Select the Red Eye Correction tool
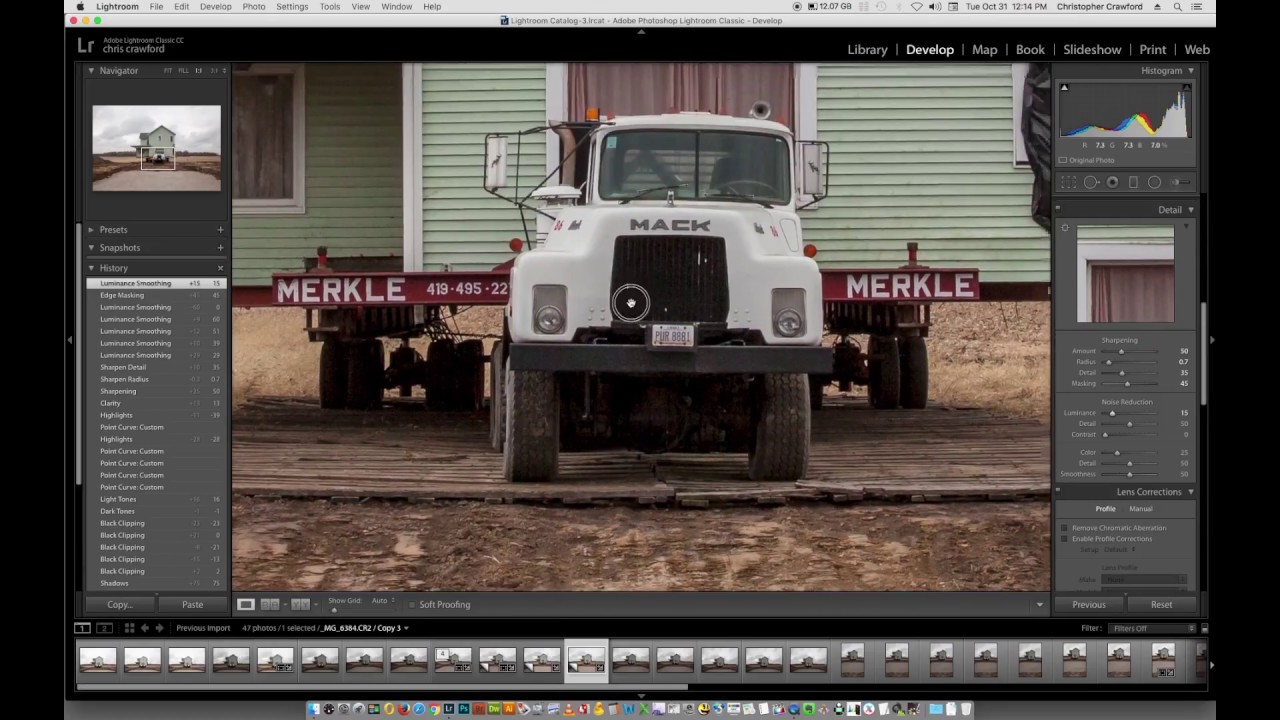This screenshot has width=1280, height=720. 1112,182
